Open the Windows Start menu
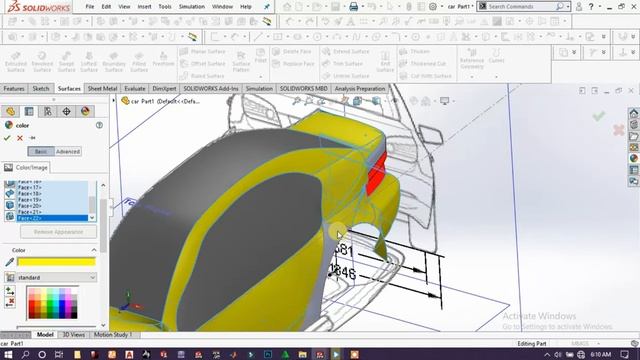640x360 pixels. [8, 354]
